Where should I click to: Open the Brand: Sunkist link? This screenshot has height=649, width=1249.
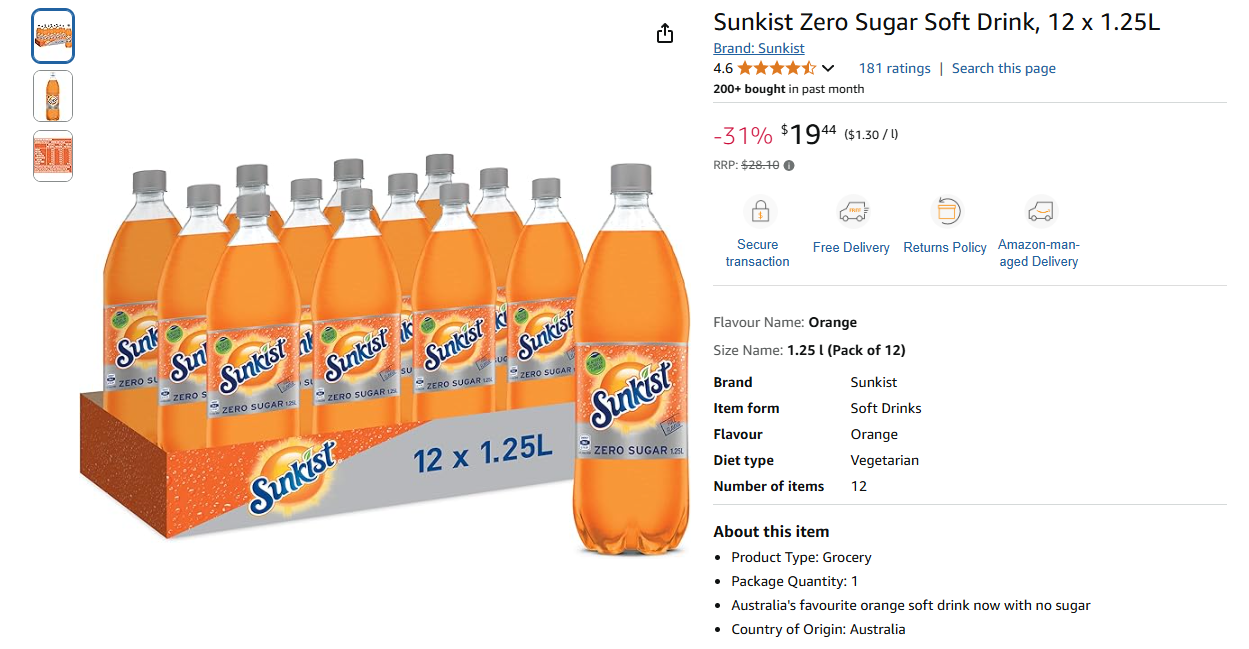(x=758, y=48)
